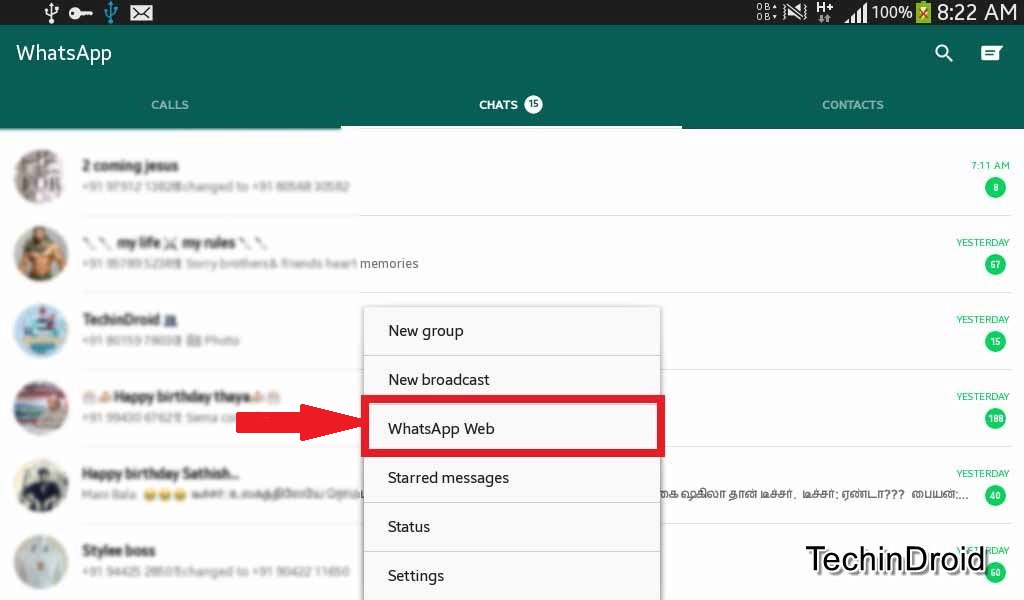Open the 'my life my rules' conversation title

click(174, 243)
